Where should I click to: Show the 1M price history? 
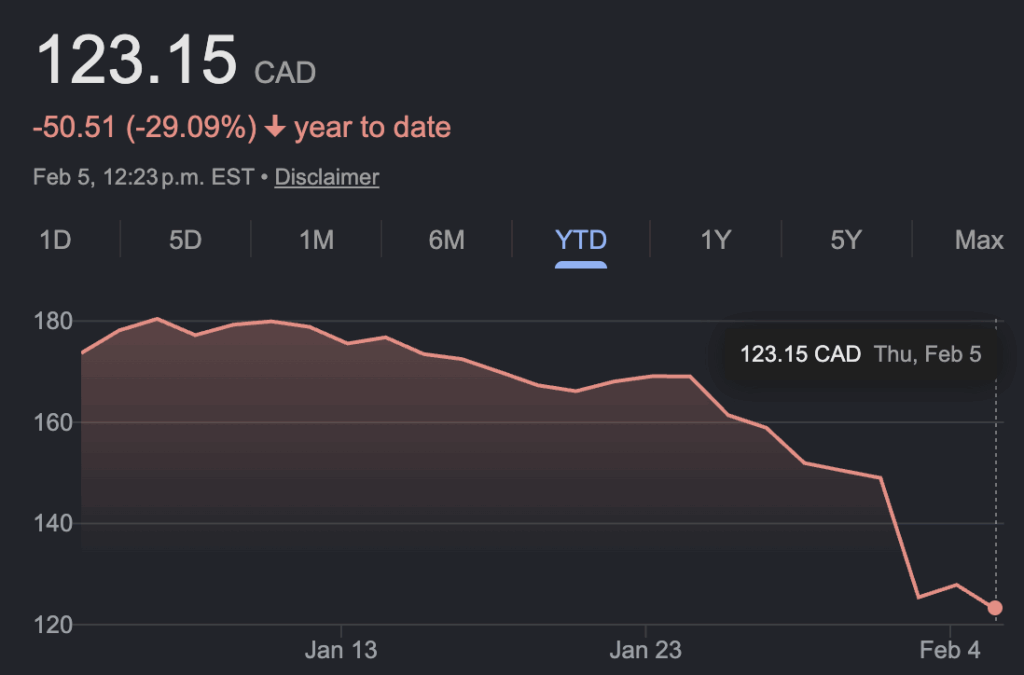point(316,240)
